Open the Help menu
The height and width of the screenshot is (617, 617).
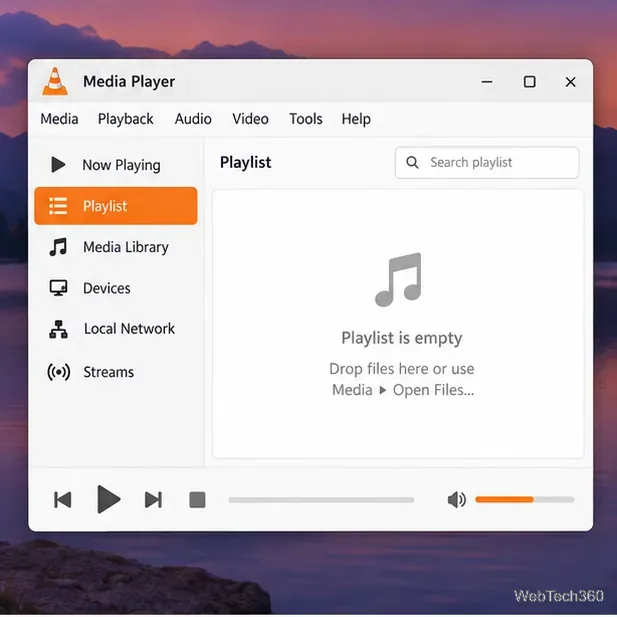(x=356, y=119)
